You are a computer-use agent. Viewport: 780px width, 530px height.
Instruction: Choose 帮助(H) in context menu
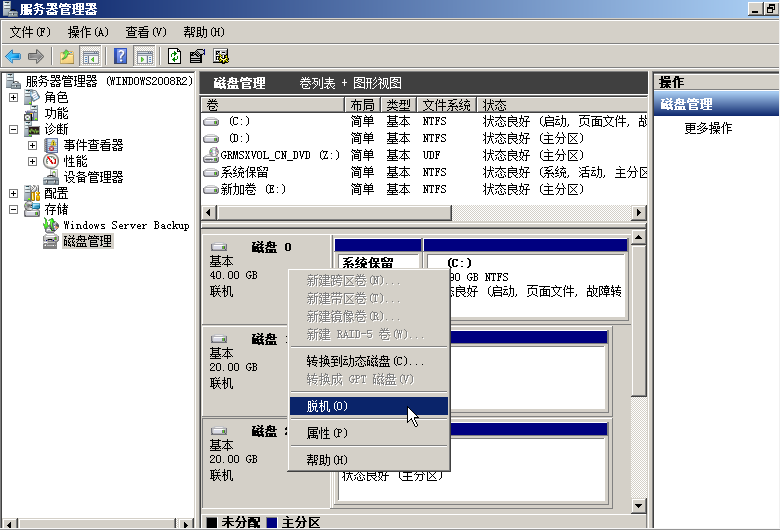(369, 460)
